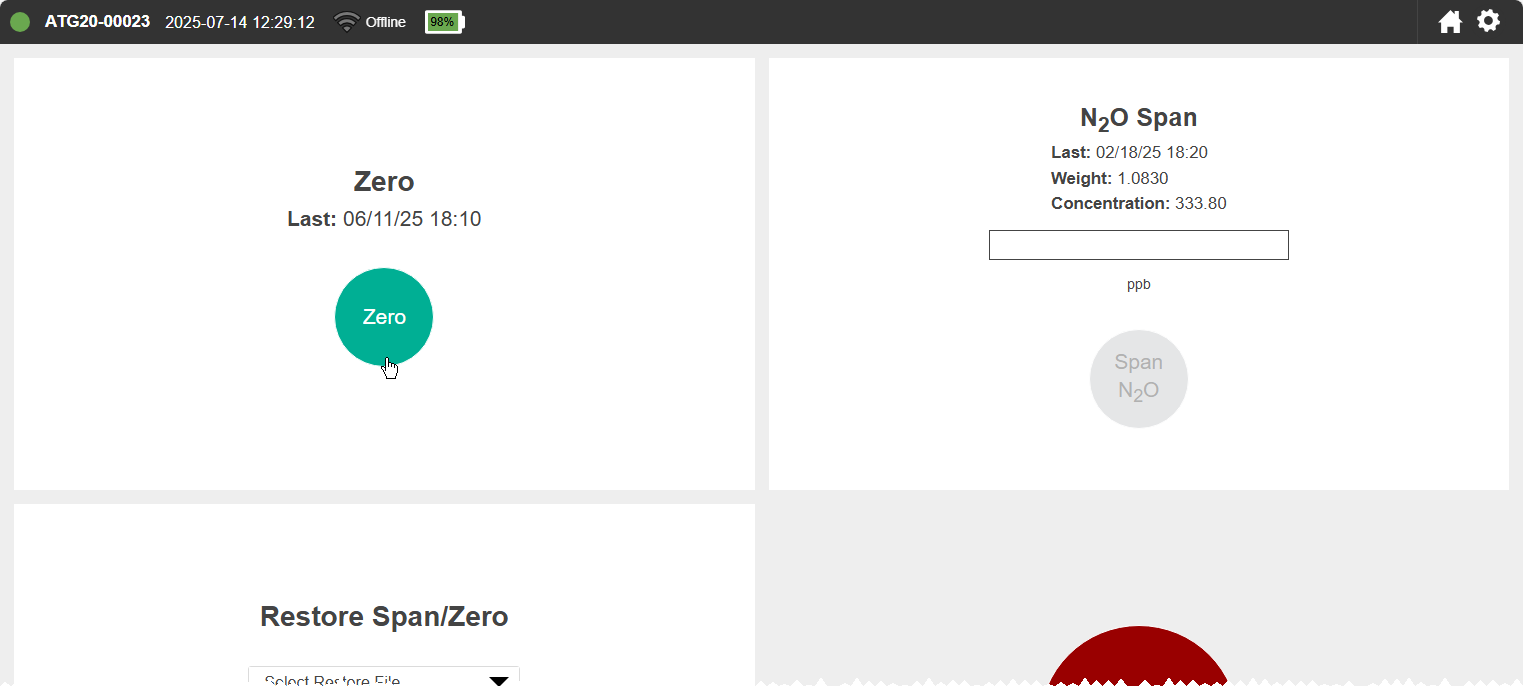1523x686 pixels.
Task: Click the date and time display
Action: pos(240,22)
